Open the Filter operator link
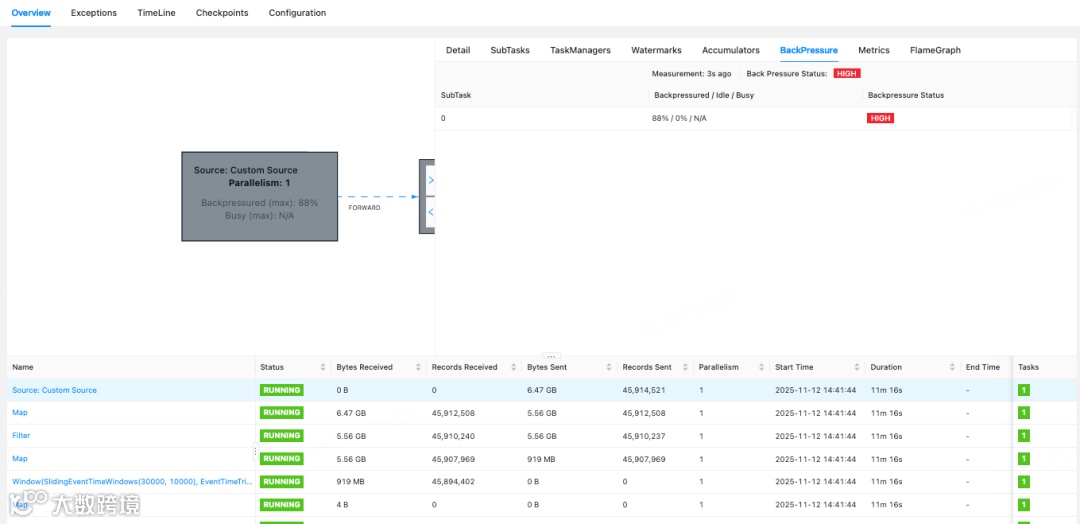This screenshot has width=1080, height=524. coord(21,436)
